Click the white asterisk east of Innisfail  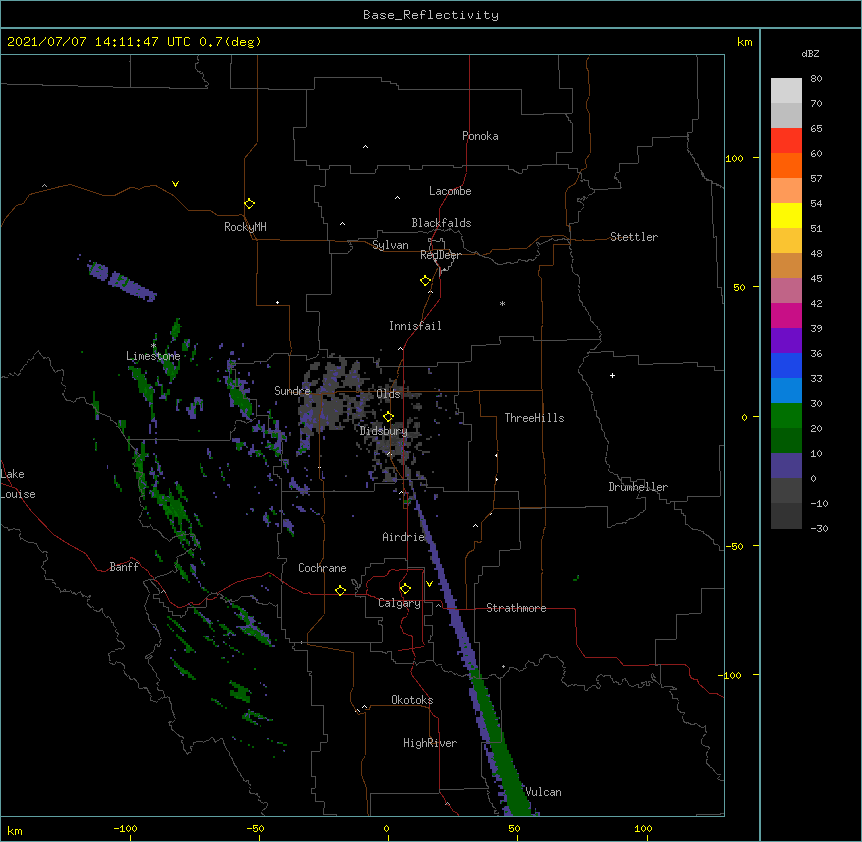[x=502, y=303]
